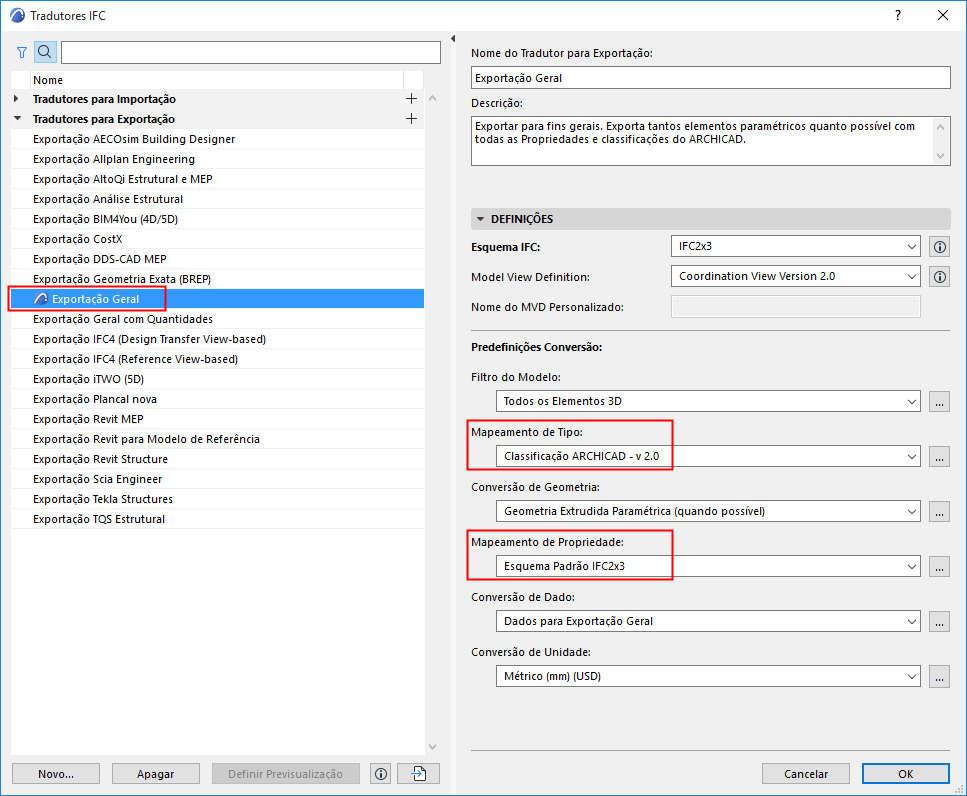This screenshot has height=796, width=967.
Task: Select Exportação TQS Estrutural
Action: (217, 519)
